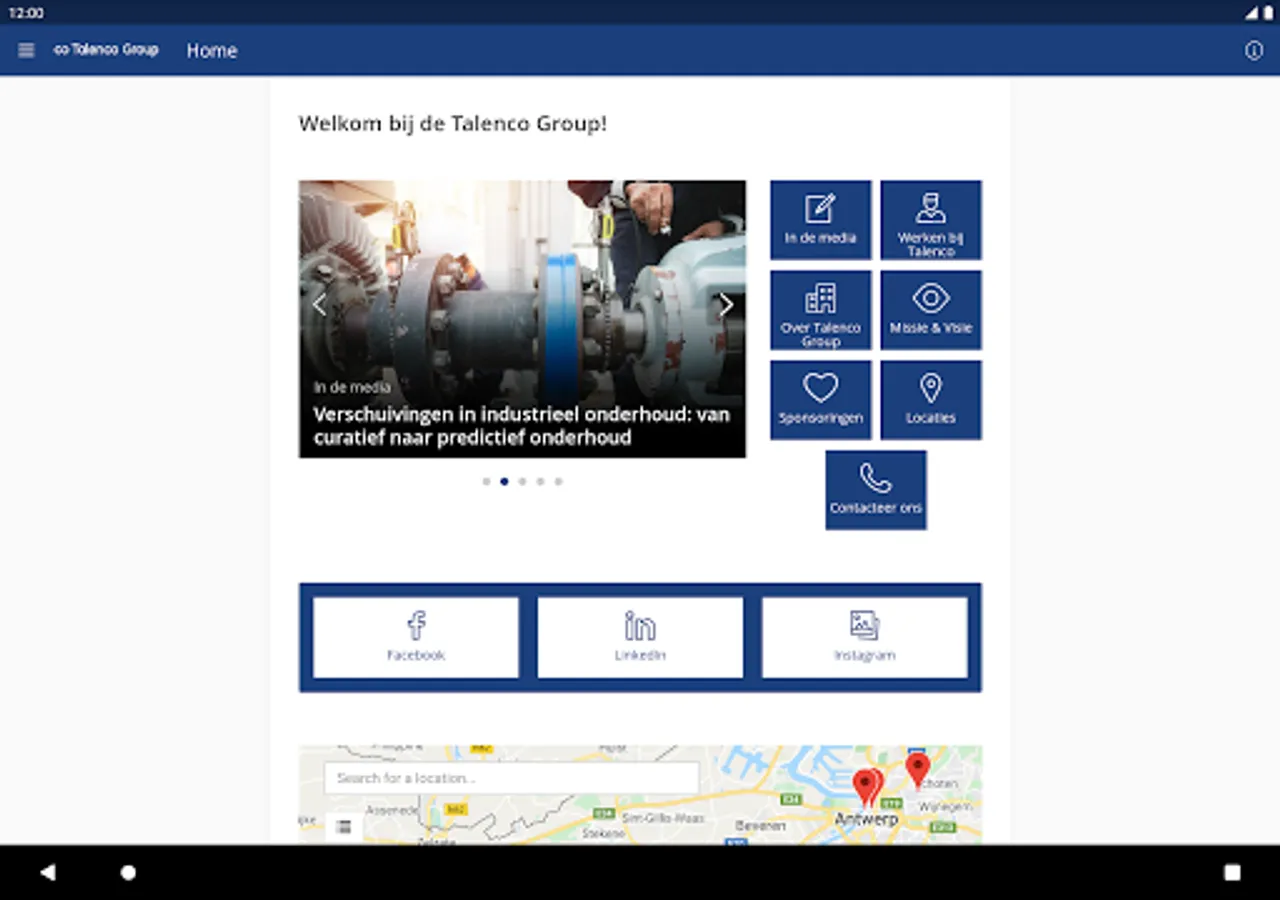Jump to the first carousel slide dot
The width and height of the screenshot is (1280, 900).
click(x=486, y=481)
